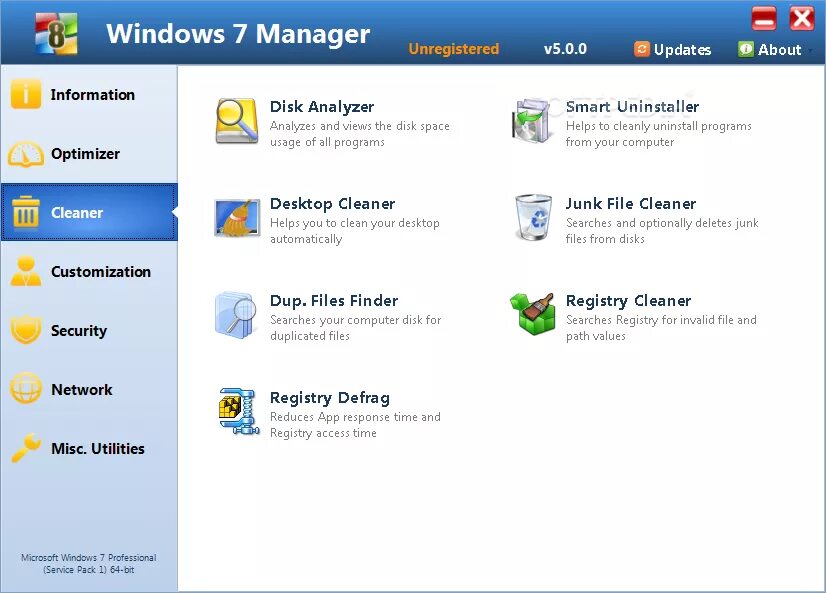
Task: Click the Windows 7 Manager logo
Action: (56, 34)
